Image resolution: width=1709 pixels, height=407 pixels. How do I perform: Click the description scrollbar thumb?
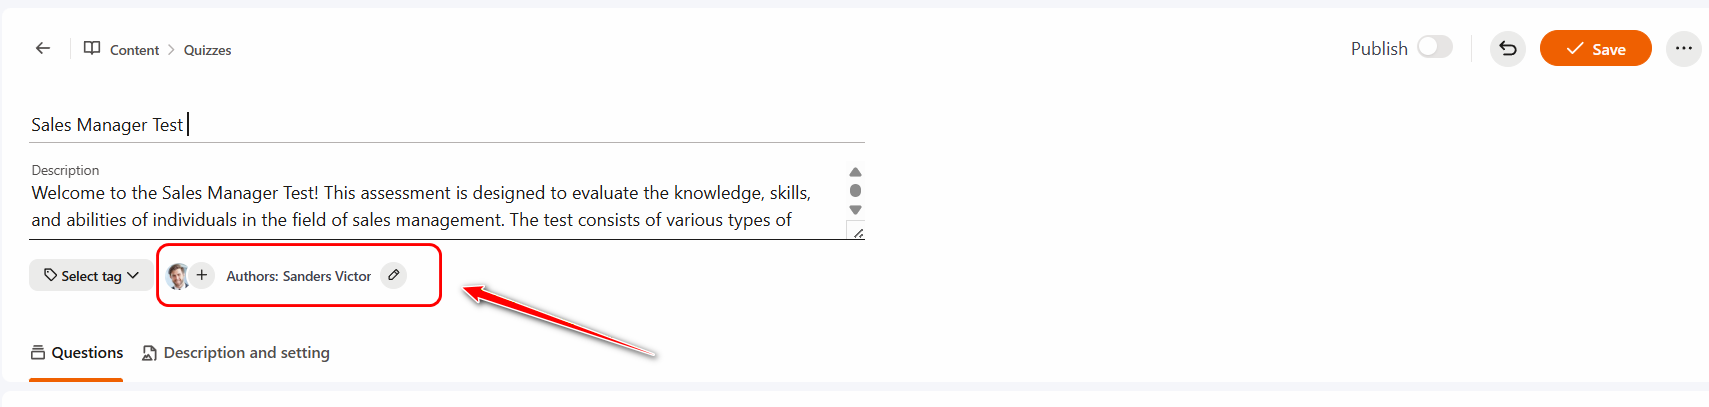pos(855,190)
